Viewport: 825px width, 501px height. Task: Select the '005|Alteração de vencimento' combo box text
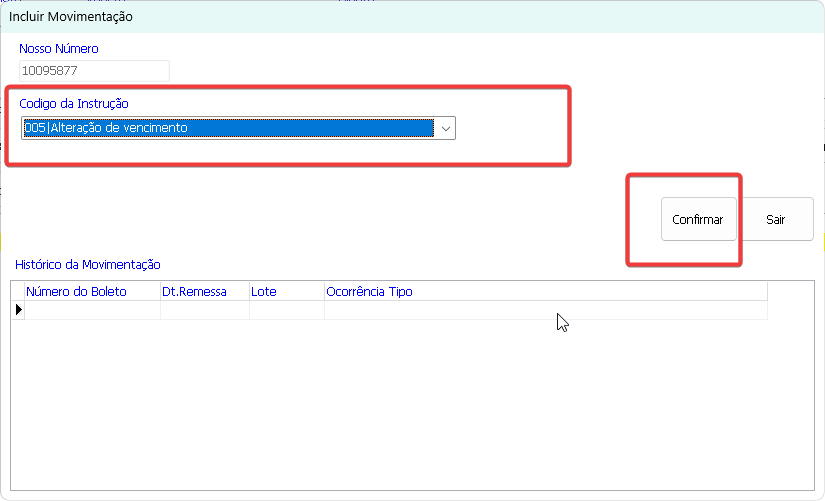coord(228,128)
